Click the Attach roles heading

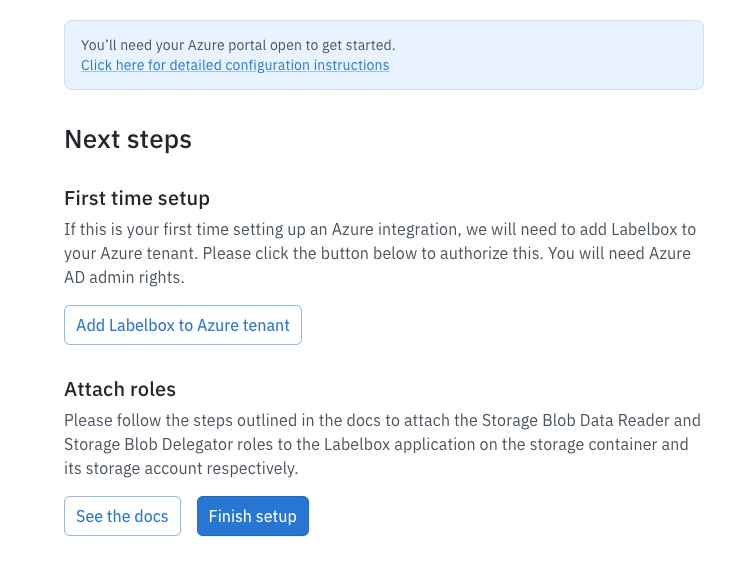click(x=120, y=389)
